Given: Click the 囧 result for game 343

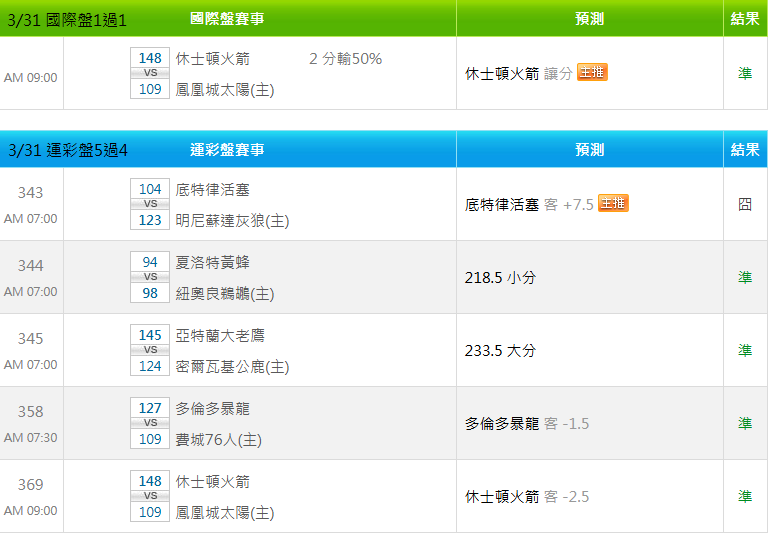Looking at the screenshot, I should [x=745, y=204].
